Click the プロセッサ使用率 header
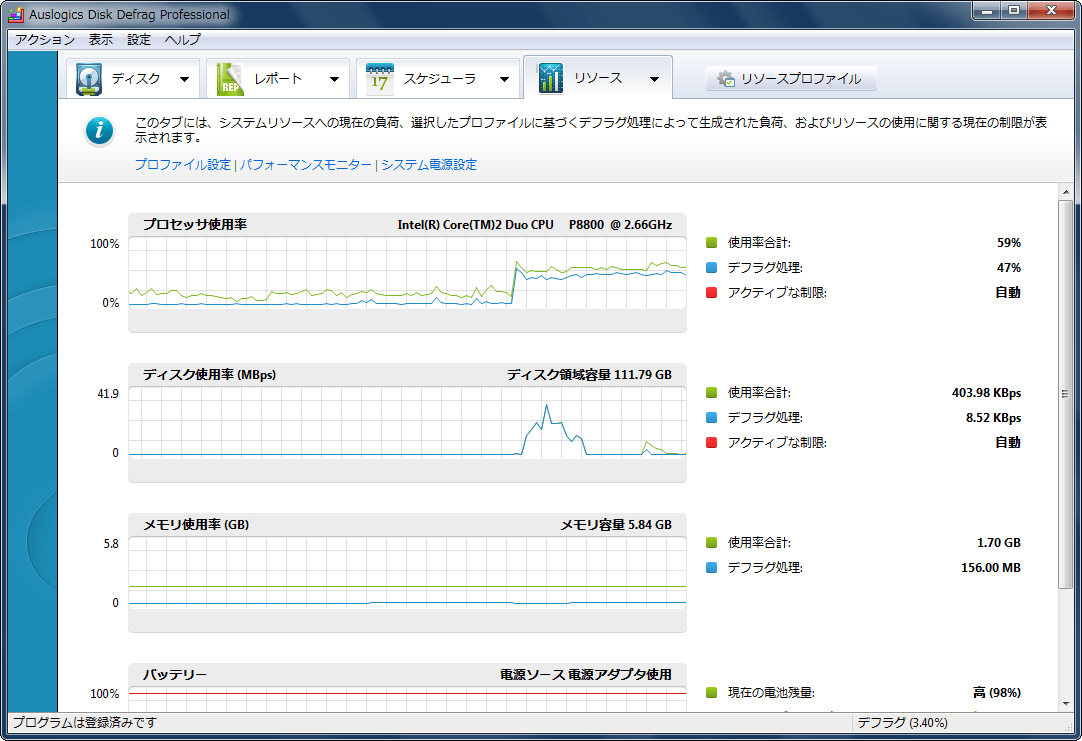The image size is (1082, 741). (x=195, y=225)
